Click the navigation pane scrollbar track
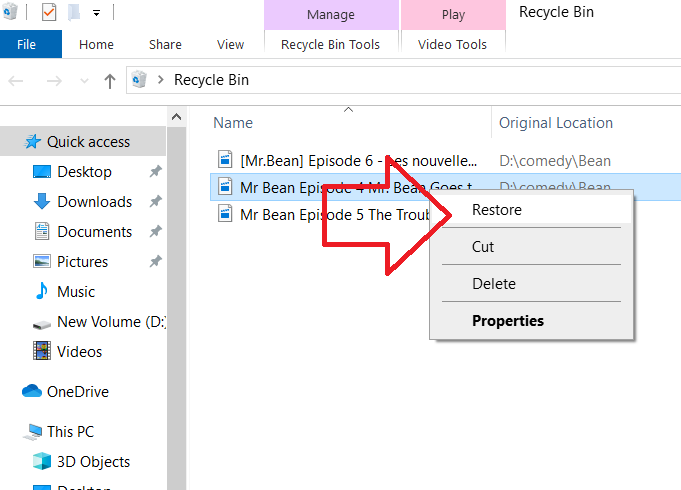The width and height of the screenshot is (681, 490). (x=176, y=309)
